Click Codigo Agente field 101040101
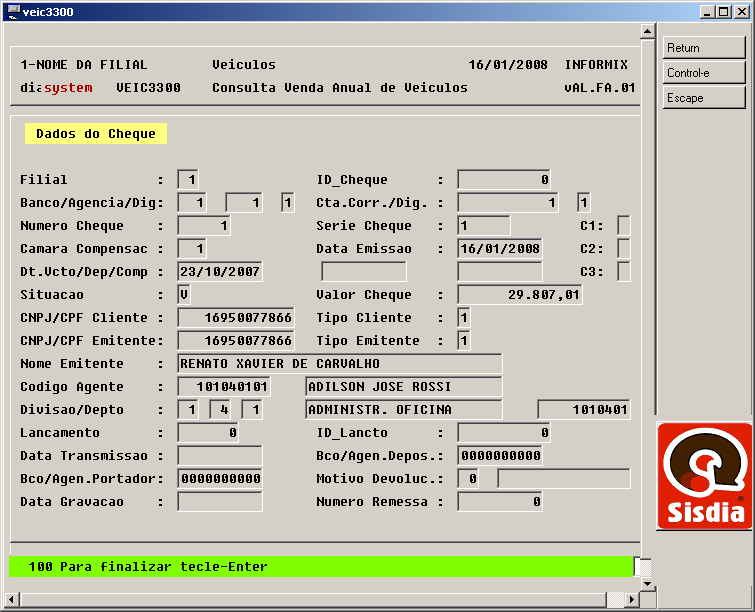The image size is (755, 612). (224, 387)
